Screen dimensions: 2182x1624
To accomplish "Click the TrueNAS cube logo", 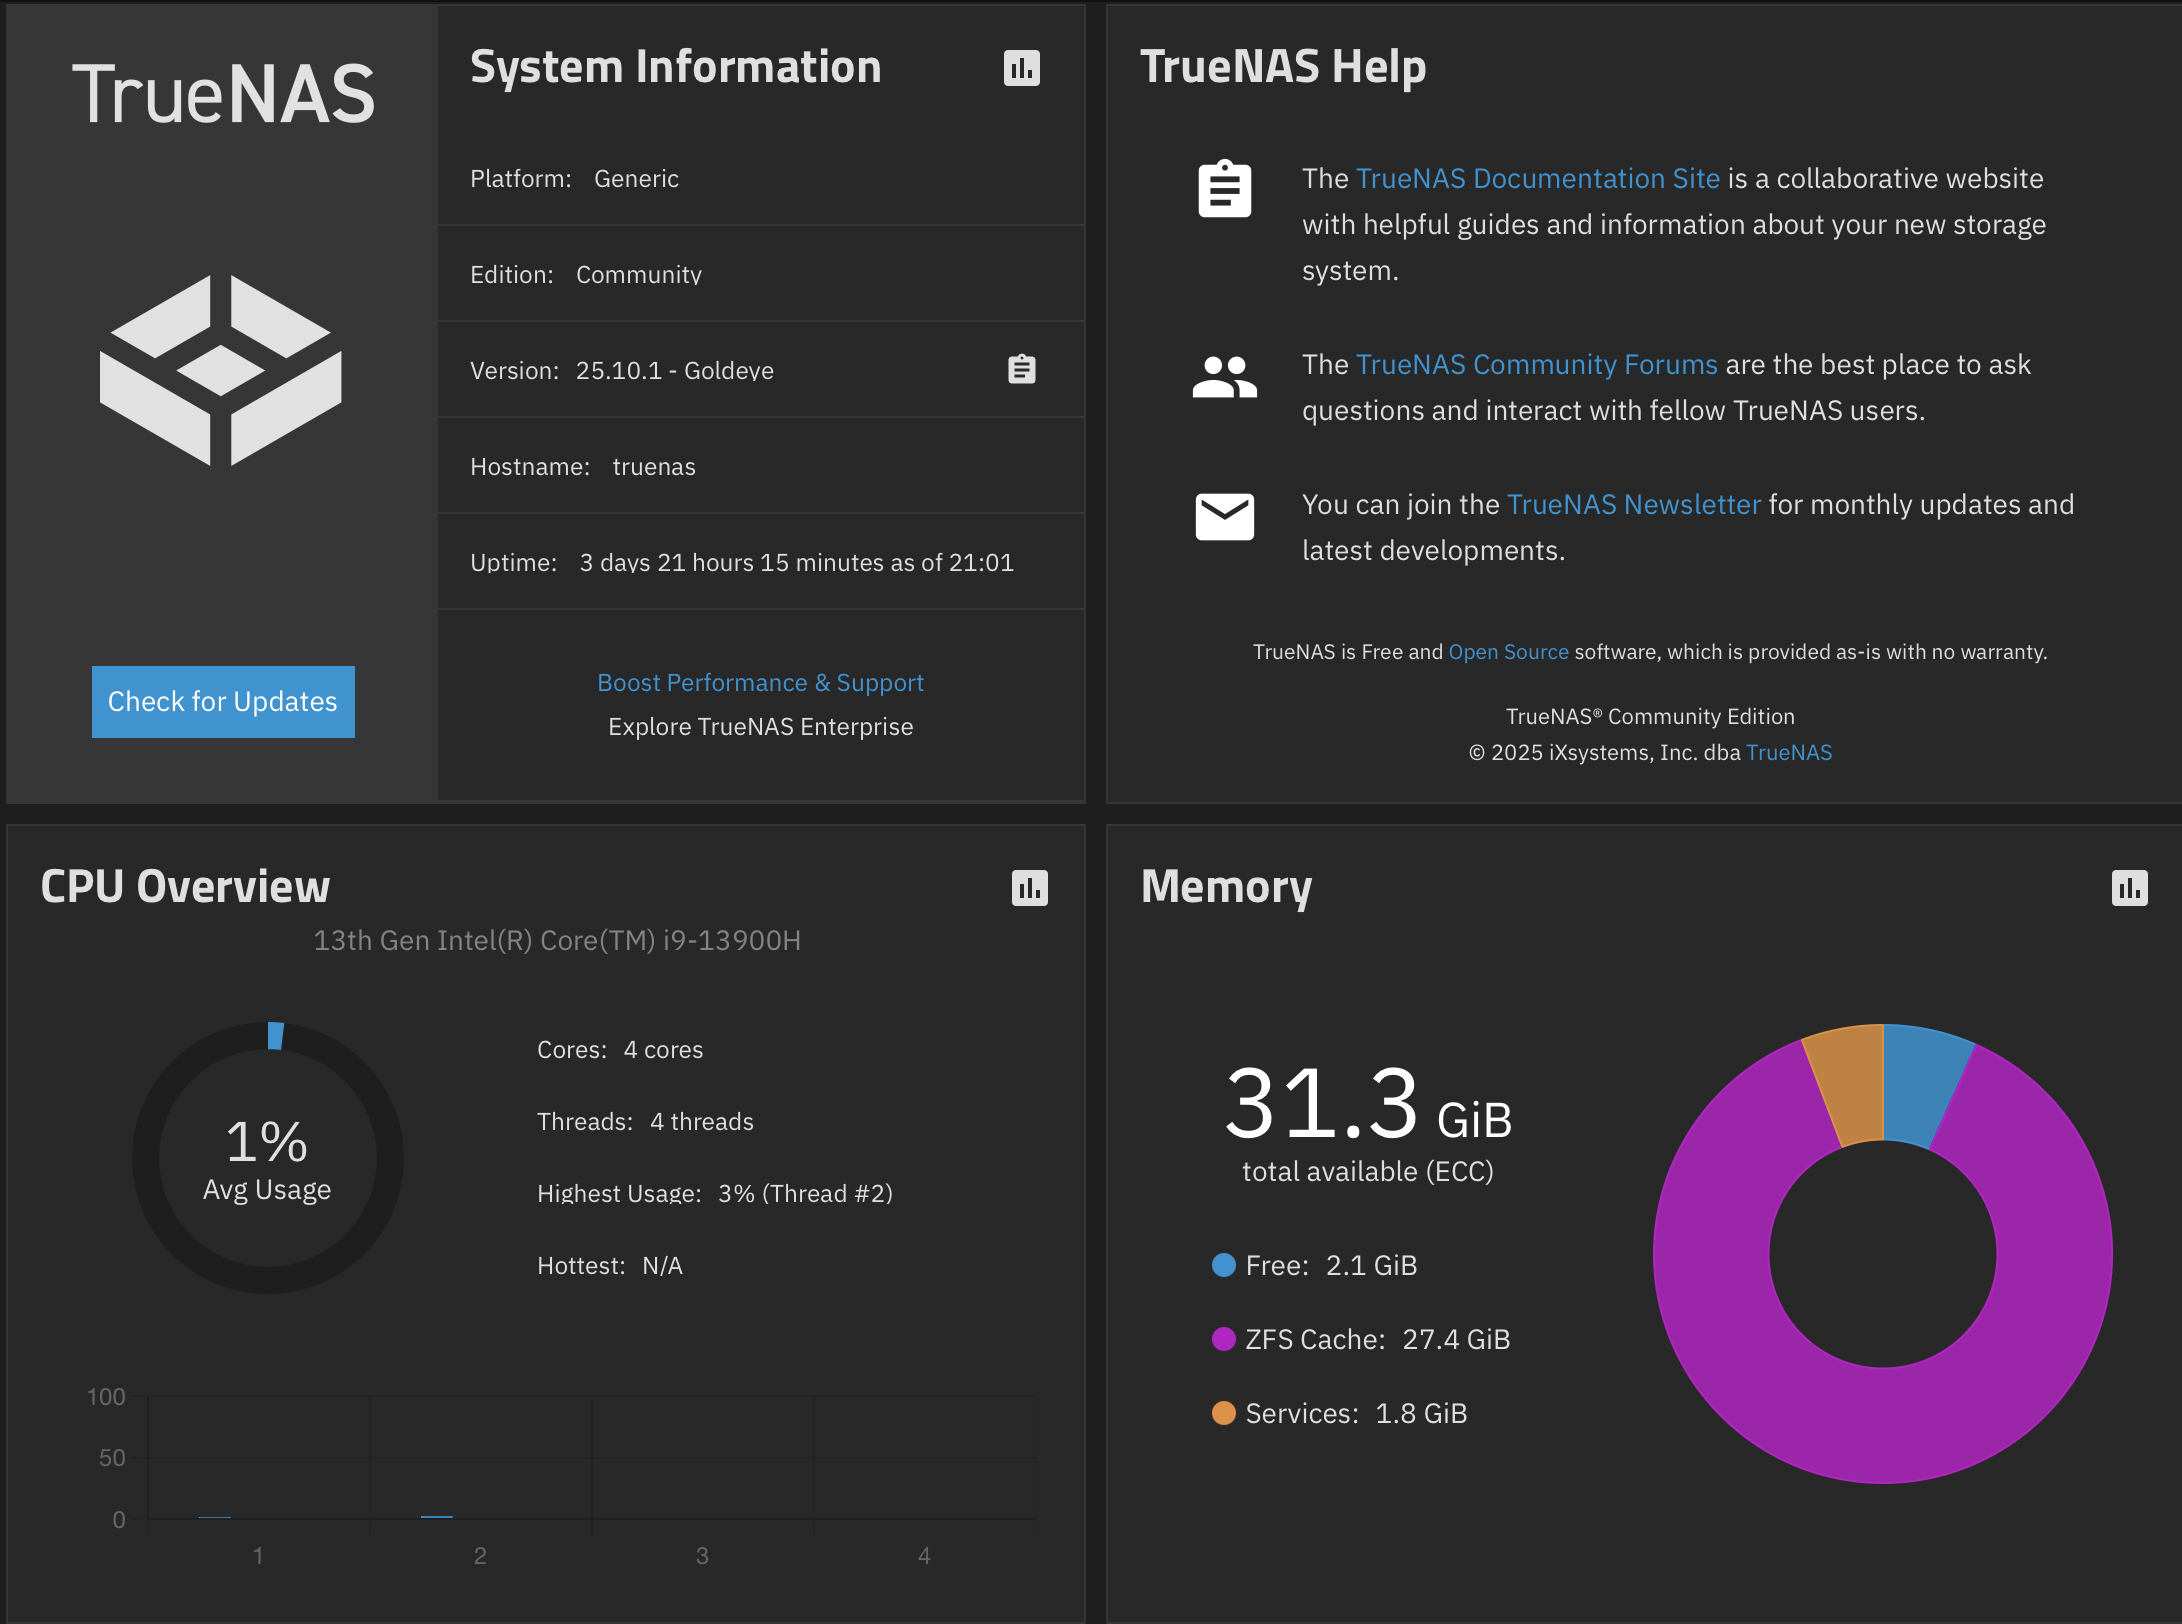I will click(x=221, y=370).
